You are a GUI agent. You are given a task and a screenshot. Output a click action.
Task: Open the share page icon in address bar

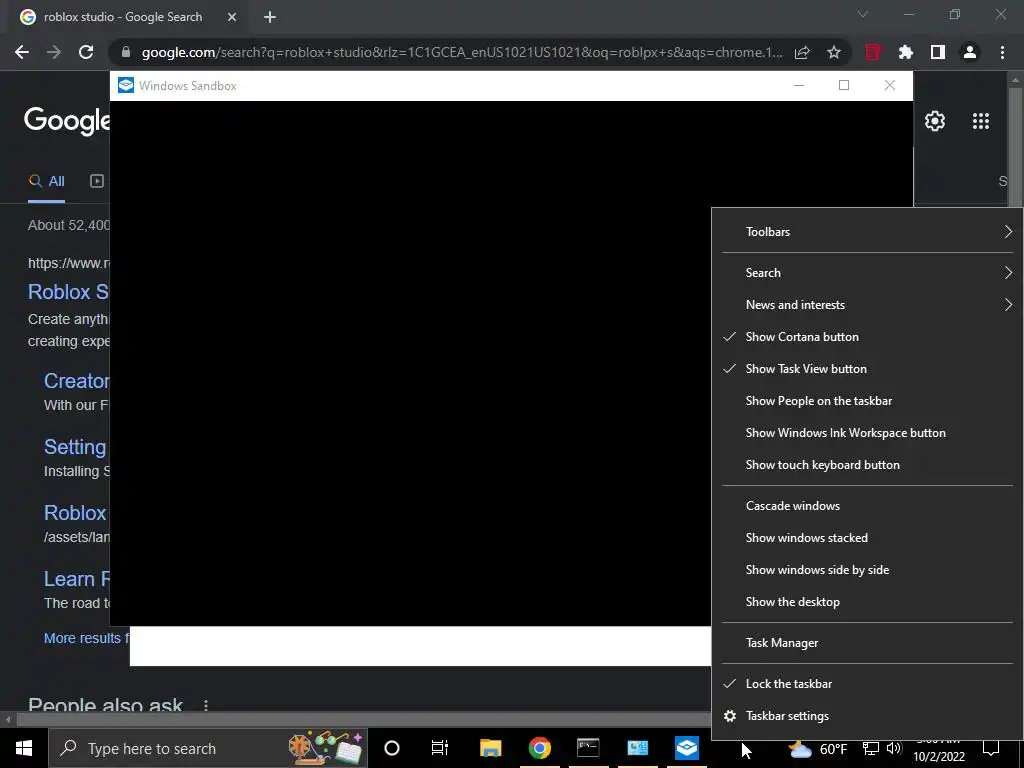[802, 52]
